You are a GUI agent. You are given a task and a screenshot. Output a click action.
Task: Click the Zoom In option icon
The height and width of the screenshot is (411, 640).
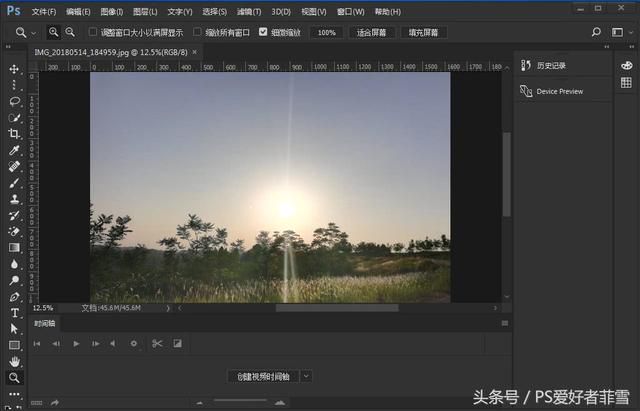[53, 32]
